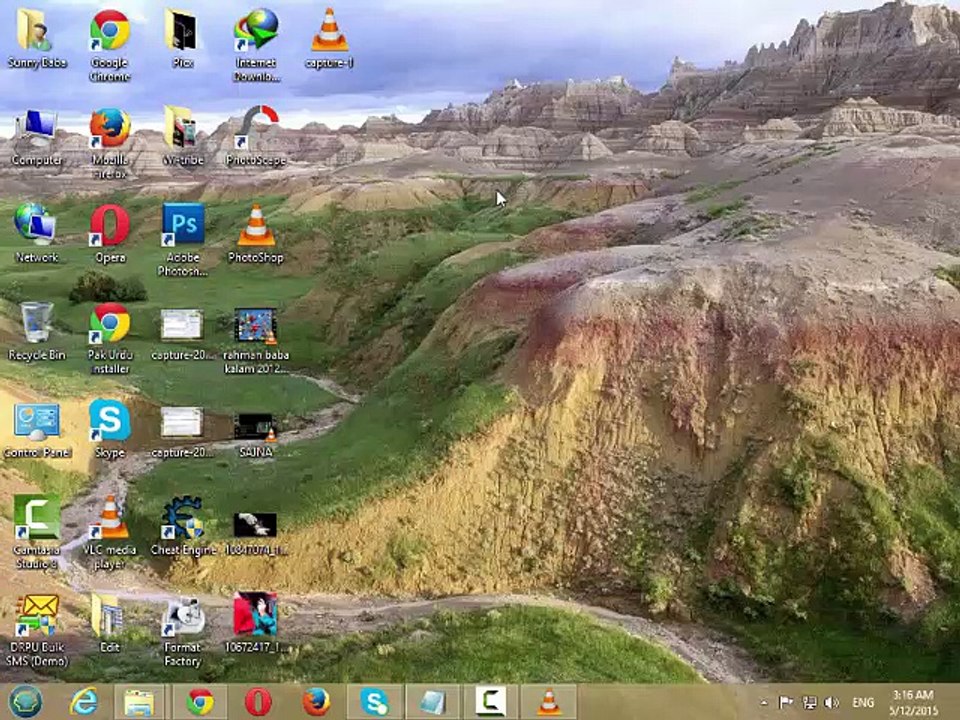Open Internet Explorer from taskbar
This screenshot has height=720, width=960.
pos(84,702)
